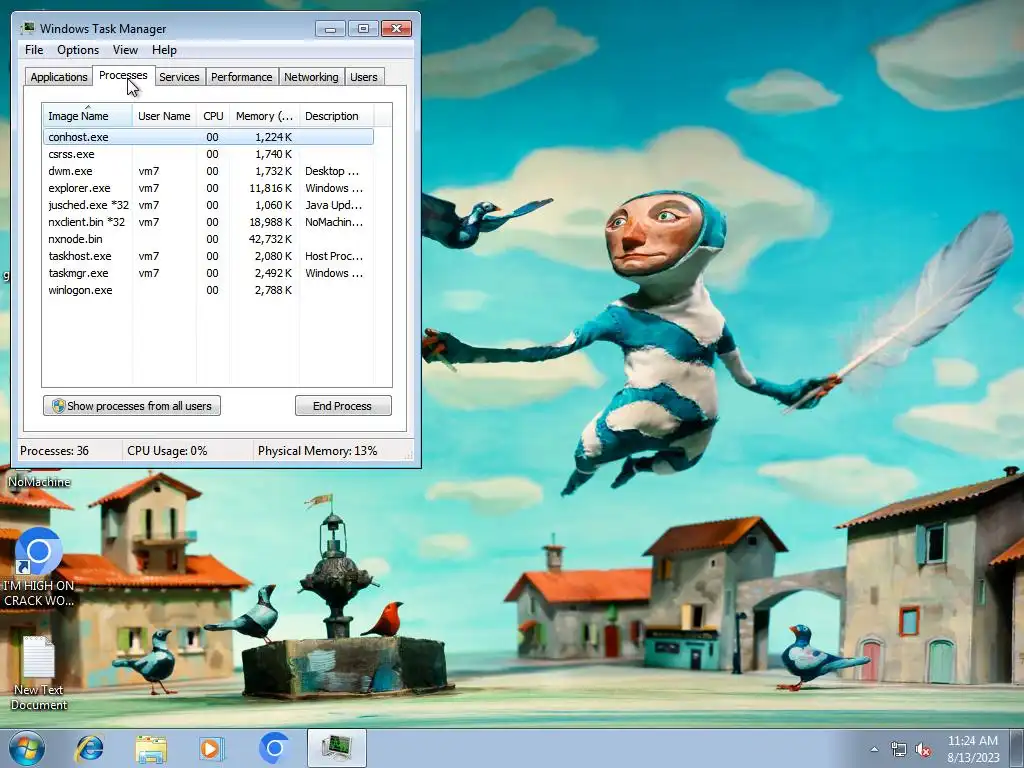Click the Host Proc... description cell
This screenshot has width=1024, height=768.
pos(334,256)
